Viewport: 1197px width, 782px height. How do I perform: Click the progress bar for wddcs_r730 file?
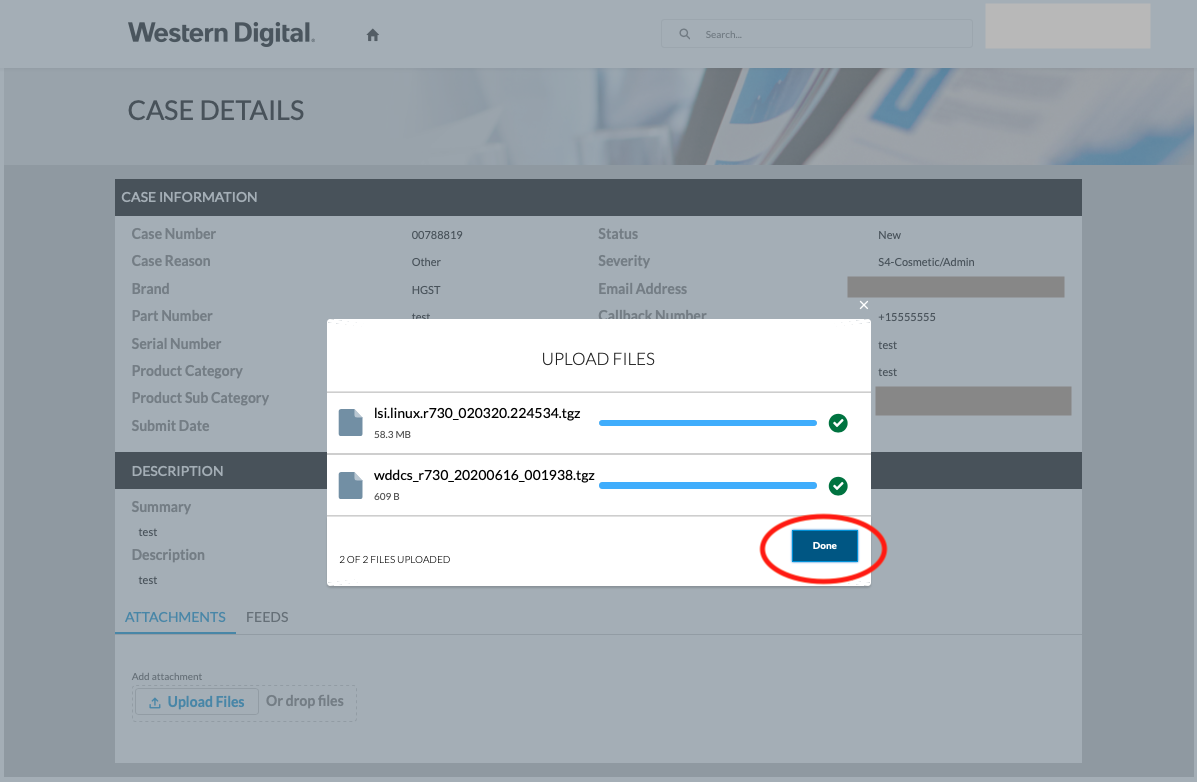coord(707,486)
